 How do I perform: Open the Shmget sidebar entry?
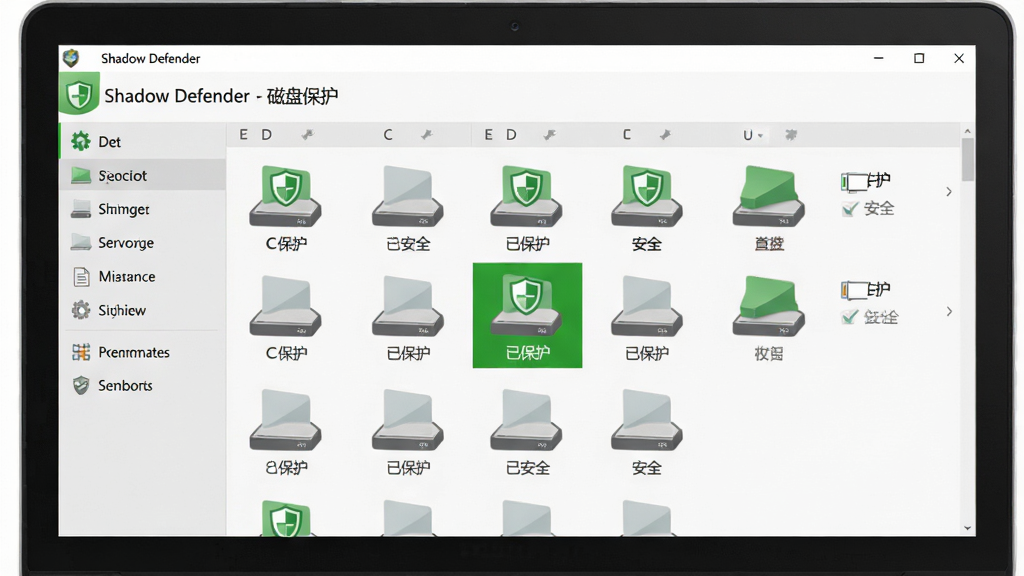pyautogui.click(x=142, y=209)
